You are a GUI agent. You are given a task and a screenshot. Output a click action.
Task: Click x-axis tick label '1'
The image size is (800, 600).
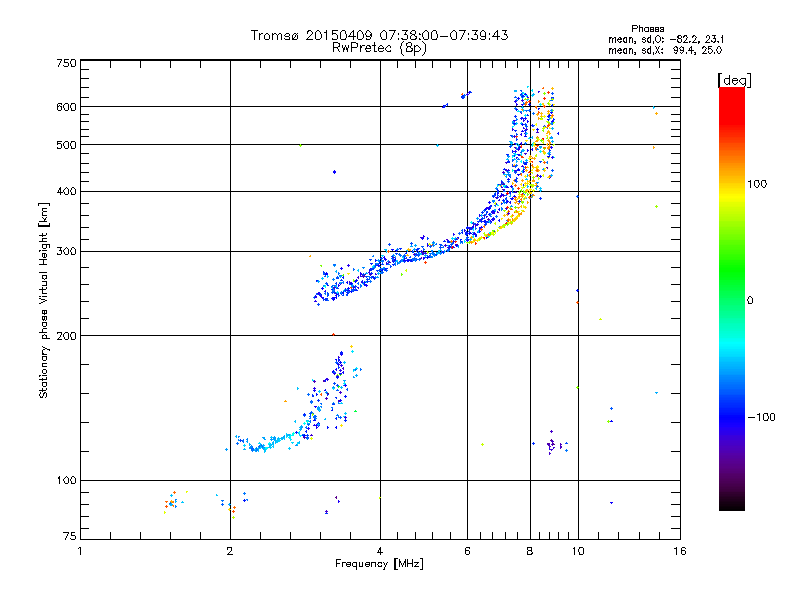click(80, 551)
